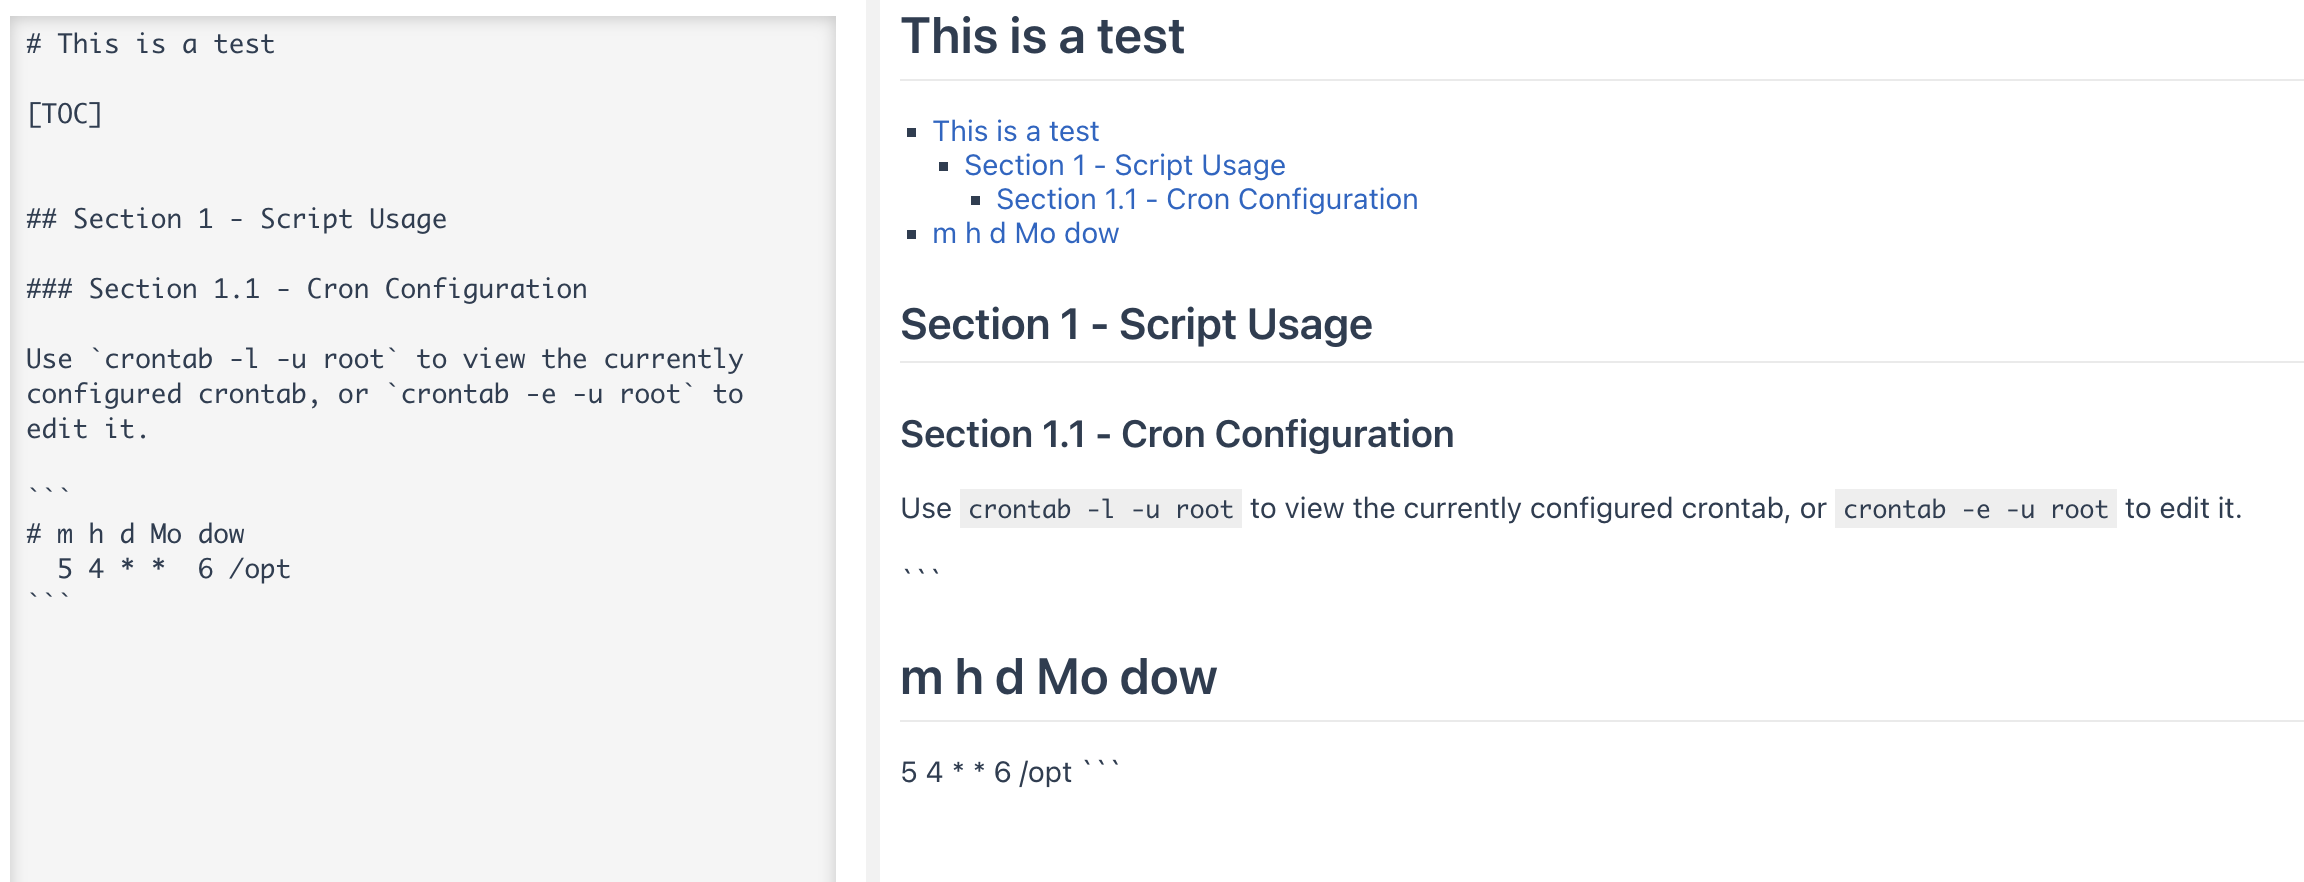Open "This is a test" table of contents link
2304x882 pixels.
pos(1015,131)
